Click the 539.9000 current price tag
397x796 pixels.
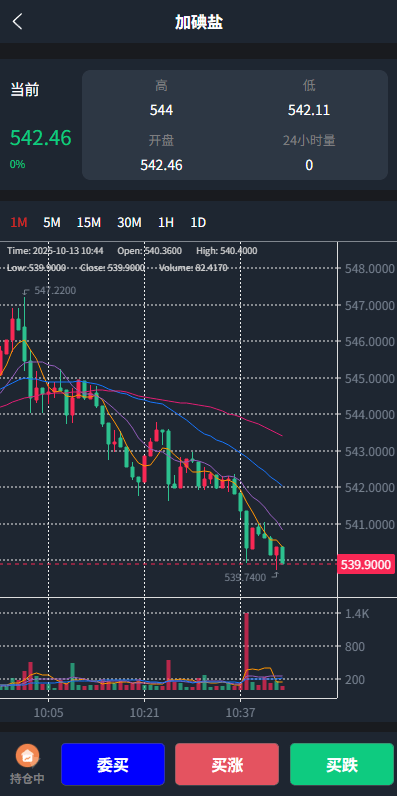[366, 565]
